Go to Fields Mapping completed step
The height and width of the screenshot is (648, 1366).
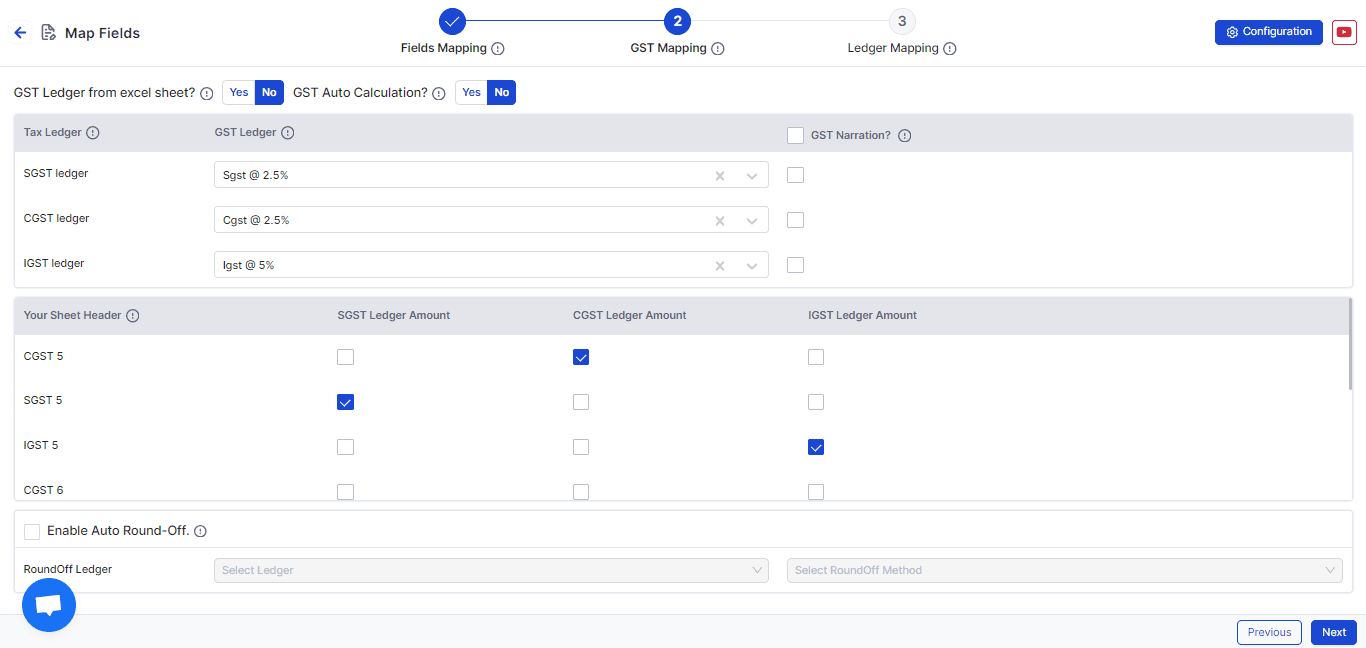[x=452, y=21]
